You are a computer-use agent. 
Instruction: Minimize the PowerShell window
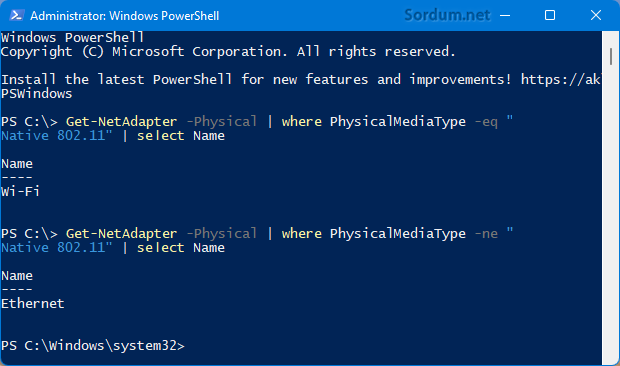tap(505, 15)
